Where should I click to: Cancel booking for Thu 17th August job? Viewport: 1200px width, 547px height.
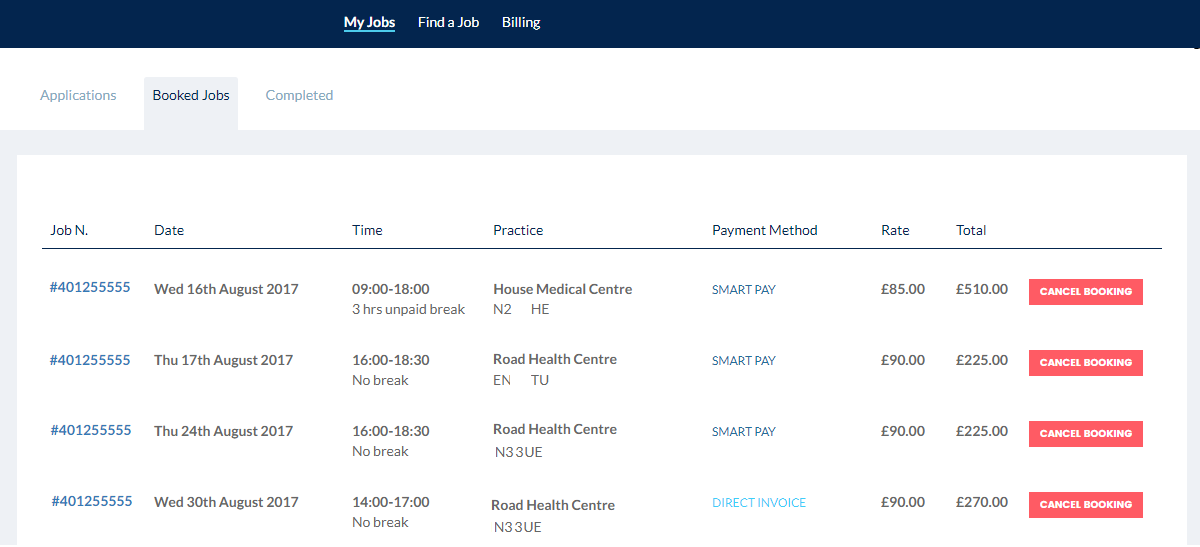pyautogui.click(x=1086, y=363)
